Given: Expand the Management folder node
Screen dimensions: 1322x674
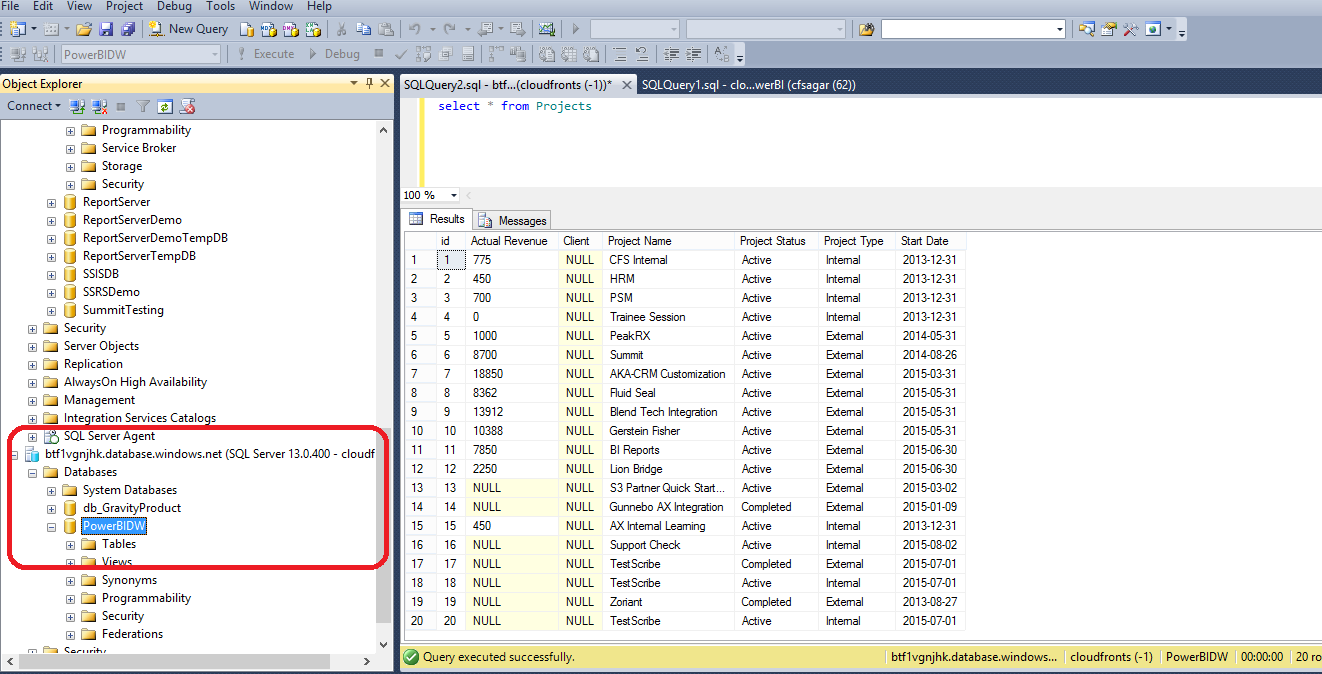Looking at the screenshot, I should pyautogui.click(x=33, y=400).
